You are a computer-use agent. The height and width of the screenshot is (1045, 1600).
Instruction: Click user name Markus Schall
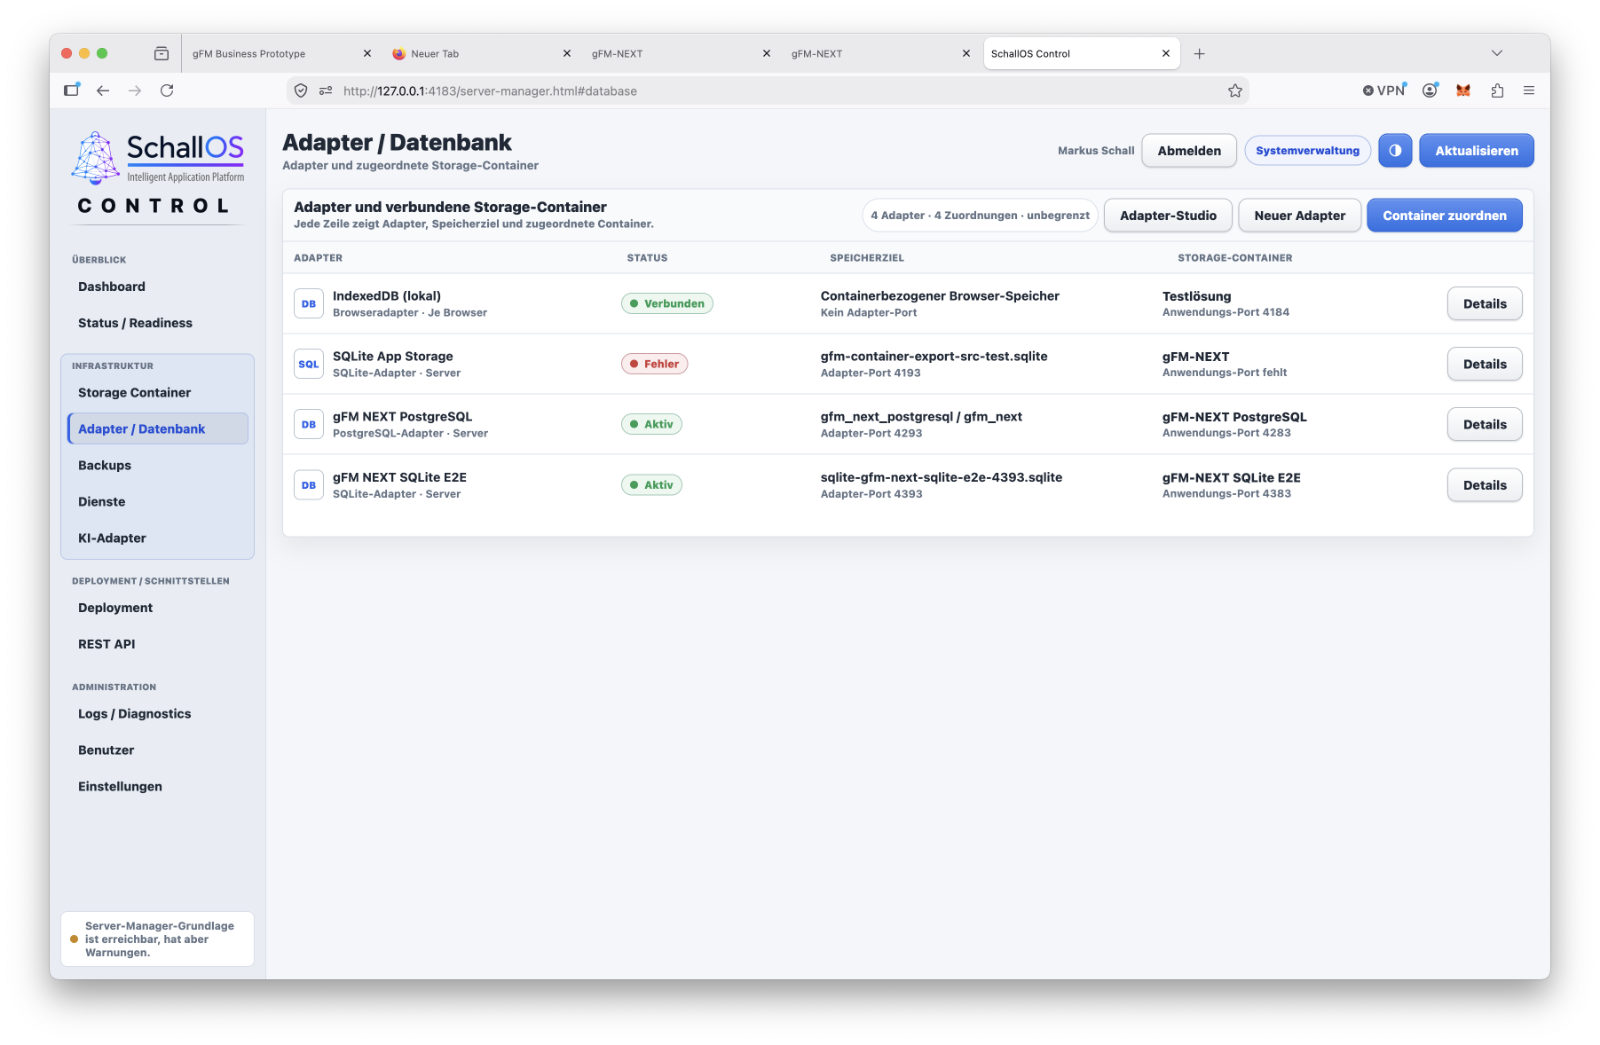coord(1096,151)
